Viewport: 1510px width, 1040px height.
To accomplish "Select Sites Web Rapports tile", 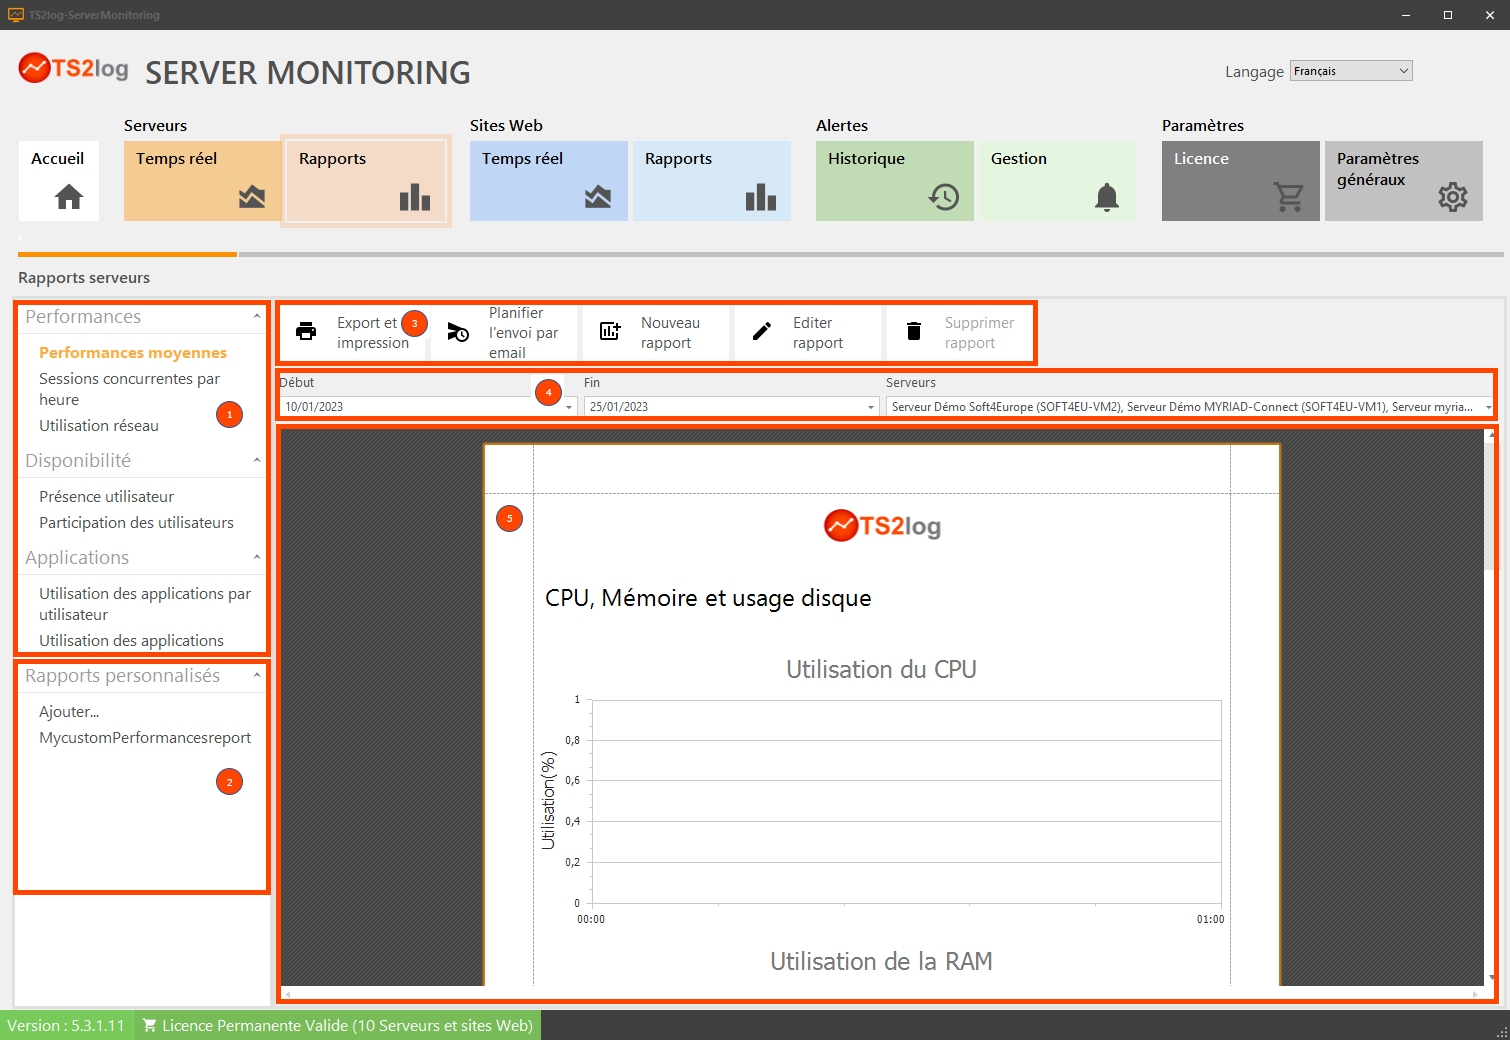I will coord(712,181).
